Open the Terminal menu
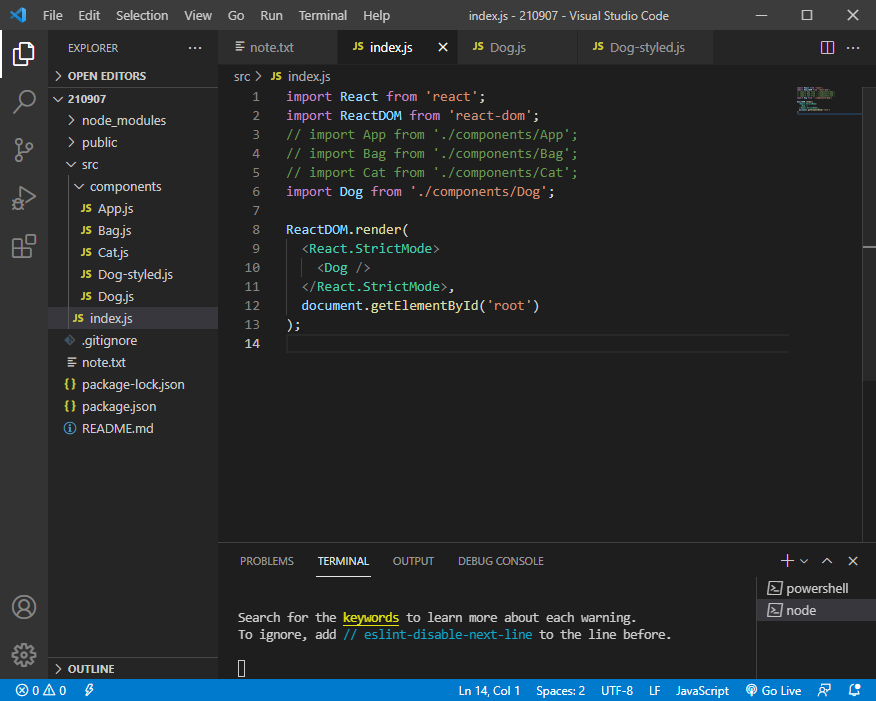 tap(322, 16)
